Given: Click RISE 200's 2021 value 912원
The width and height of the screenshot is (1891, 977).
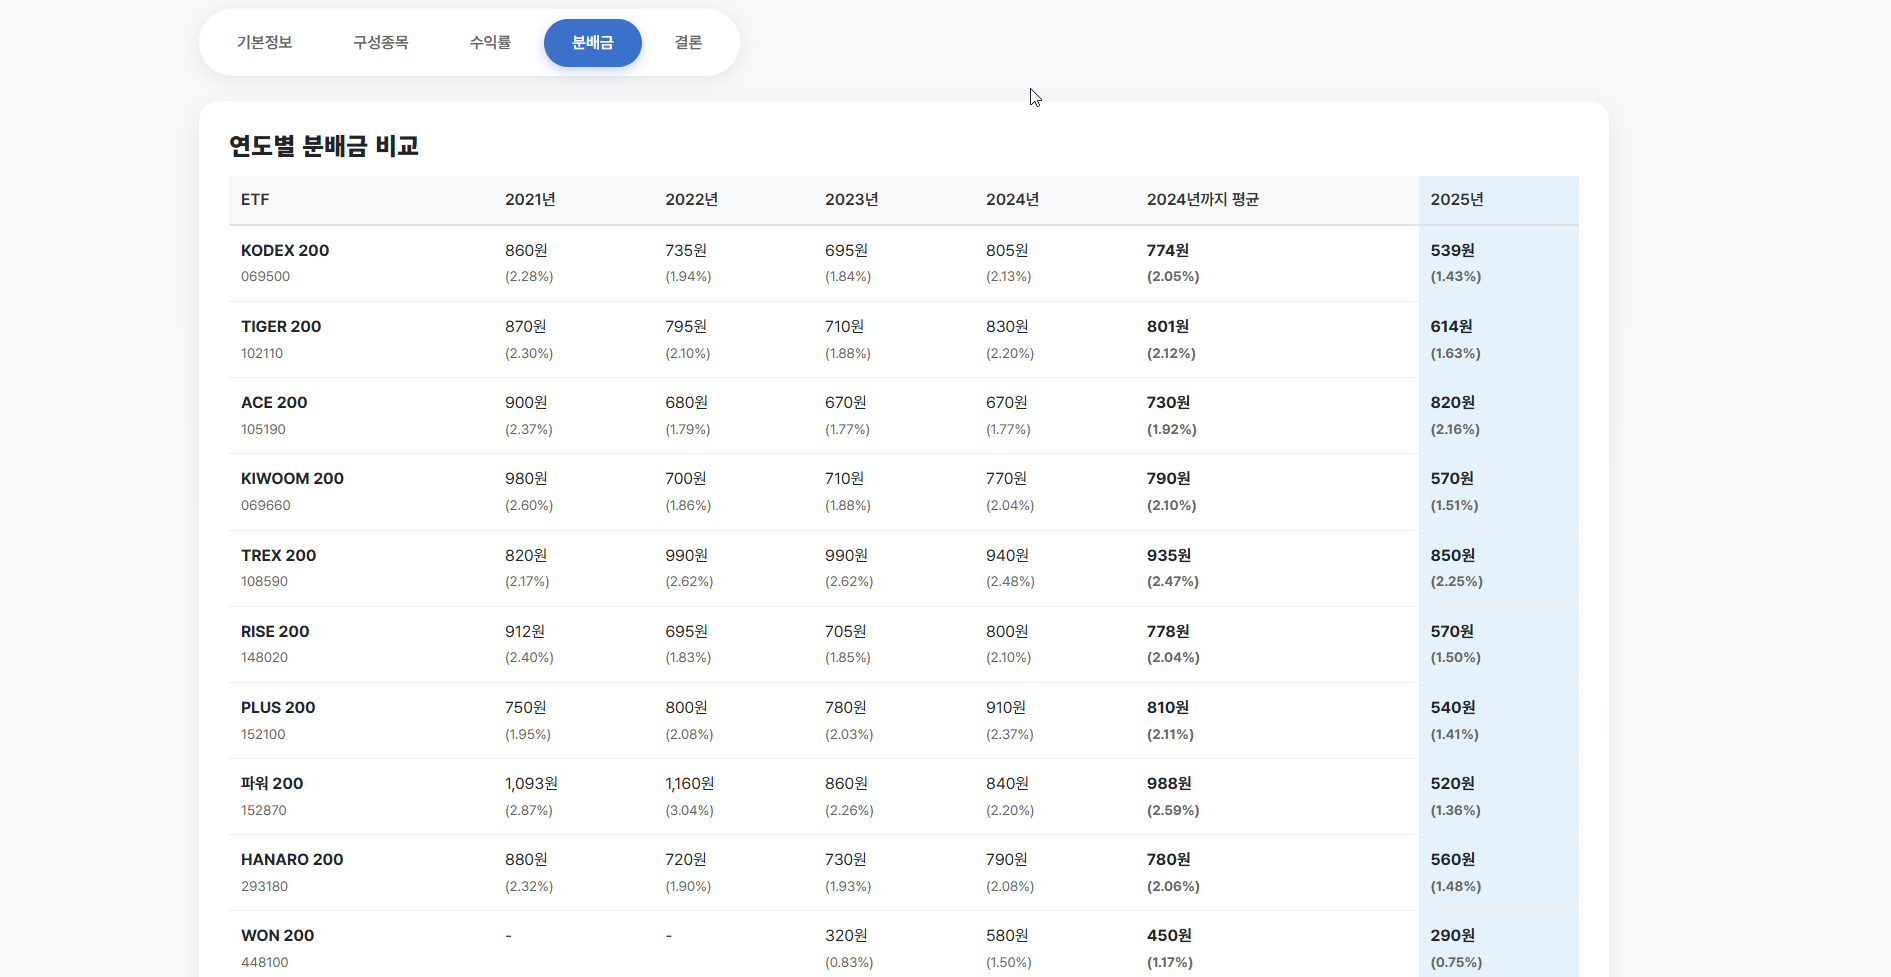Looking at the screenshot, I should pyautogui.click(x=525, y=632).
